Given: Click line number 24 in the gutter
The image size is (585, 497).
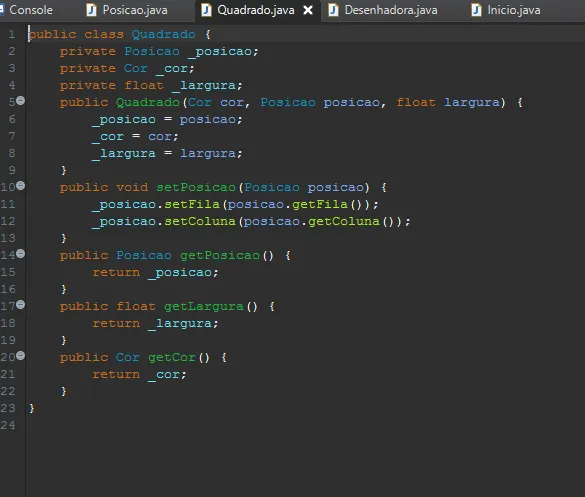Looking at the screenshot, I should tap(8, 425).
